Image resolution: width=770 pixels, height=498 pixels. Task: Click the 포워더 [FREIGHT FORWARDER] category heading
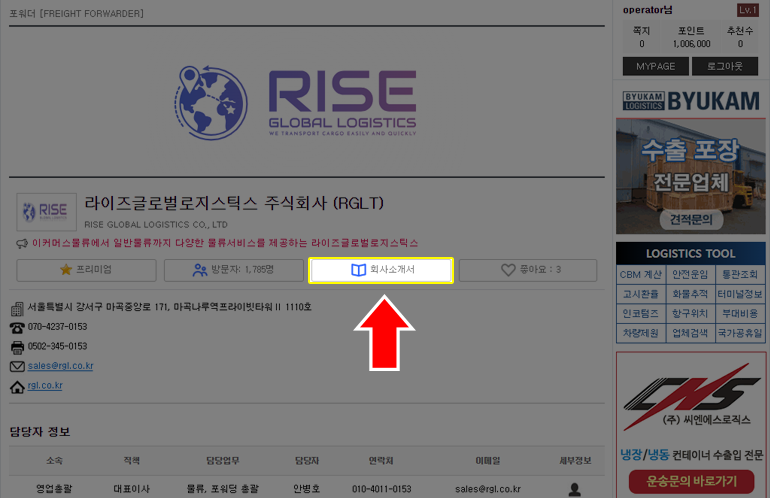77,14
